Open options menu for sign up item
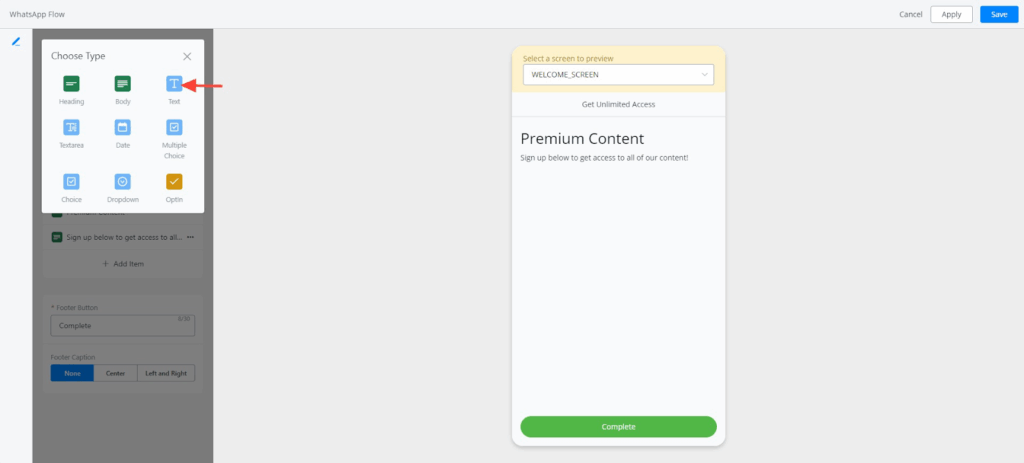1024x463 pixels. coord(190,237)
